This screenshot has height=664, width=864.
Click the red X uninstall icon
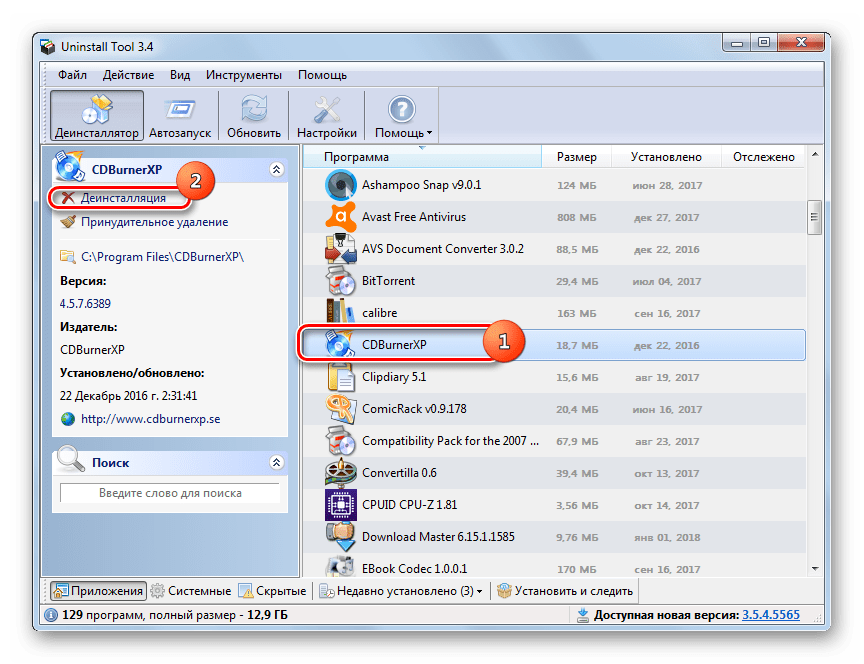[x=68, y=198]
